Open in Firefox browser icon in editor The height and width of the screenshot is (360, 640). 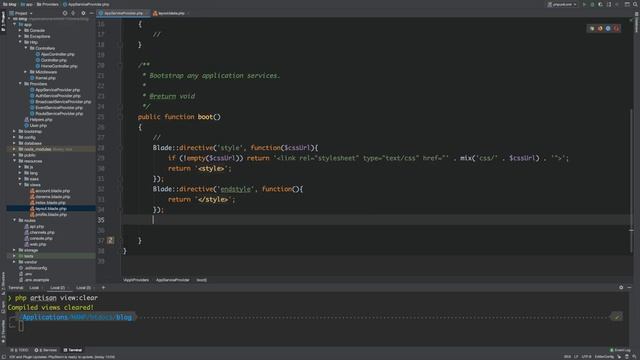[x=600, y=28]
